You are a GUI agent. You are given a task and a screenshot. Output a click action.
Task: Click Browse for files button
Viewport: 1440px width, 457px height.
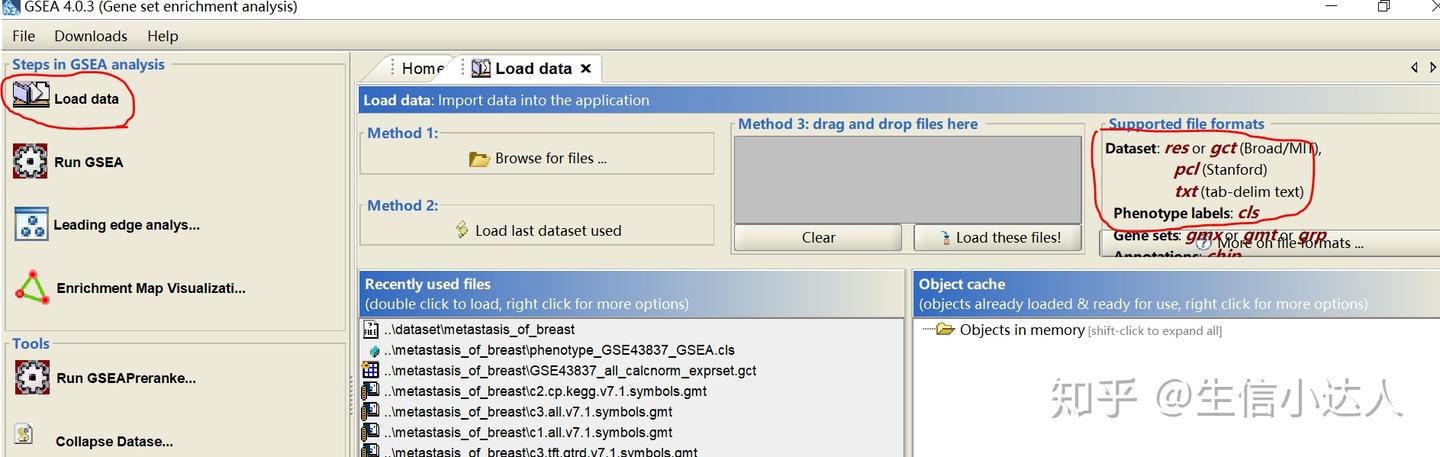coord(538,158)
